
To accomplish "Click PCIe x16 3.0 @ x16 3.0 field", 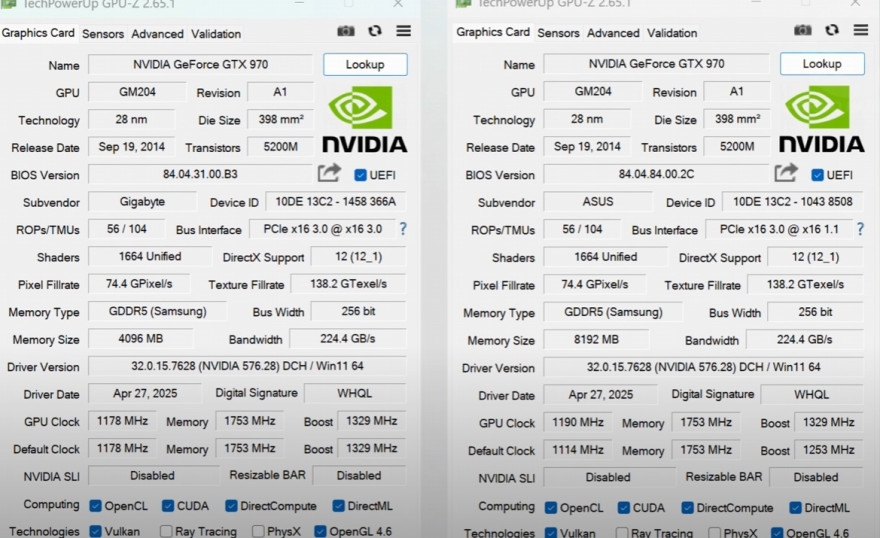I will (322, 229).
